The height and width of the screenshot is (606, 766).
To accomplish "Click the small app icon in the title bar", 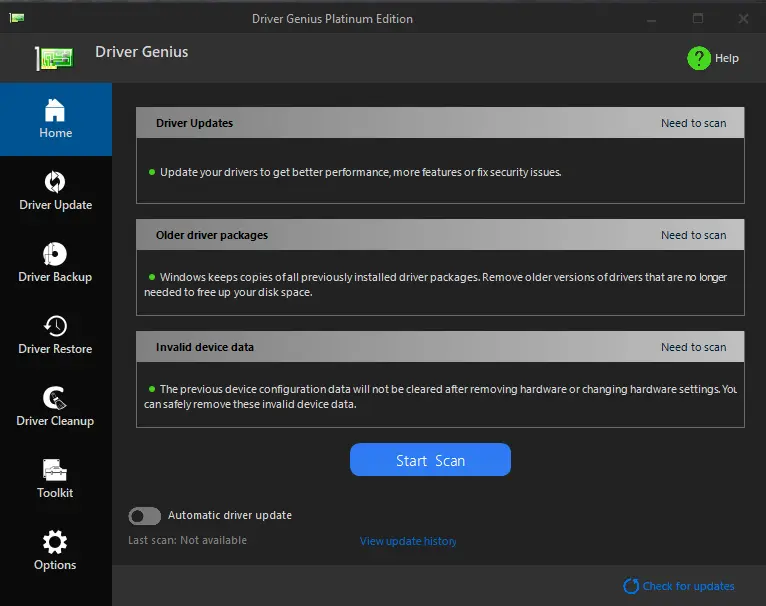I will (17, 18).
